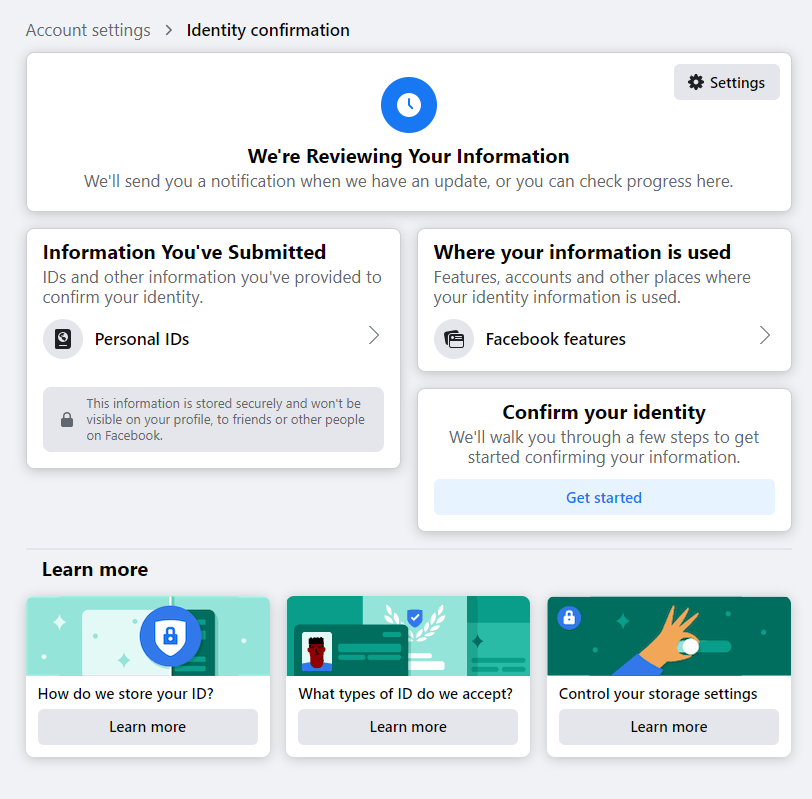
Task: Open Learn more under accepted ID types
Action: (x=408, y=727)
